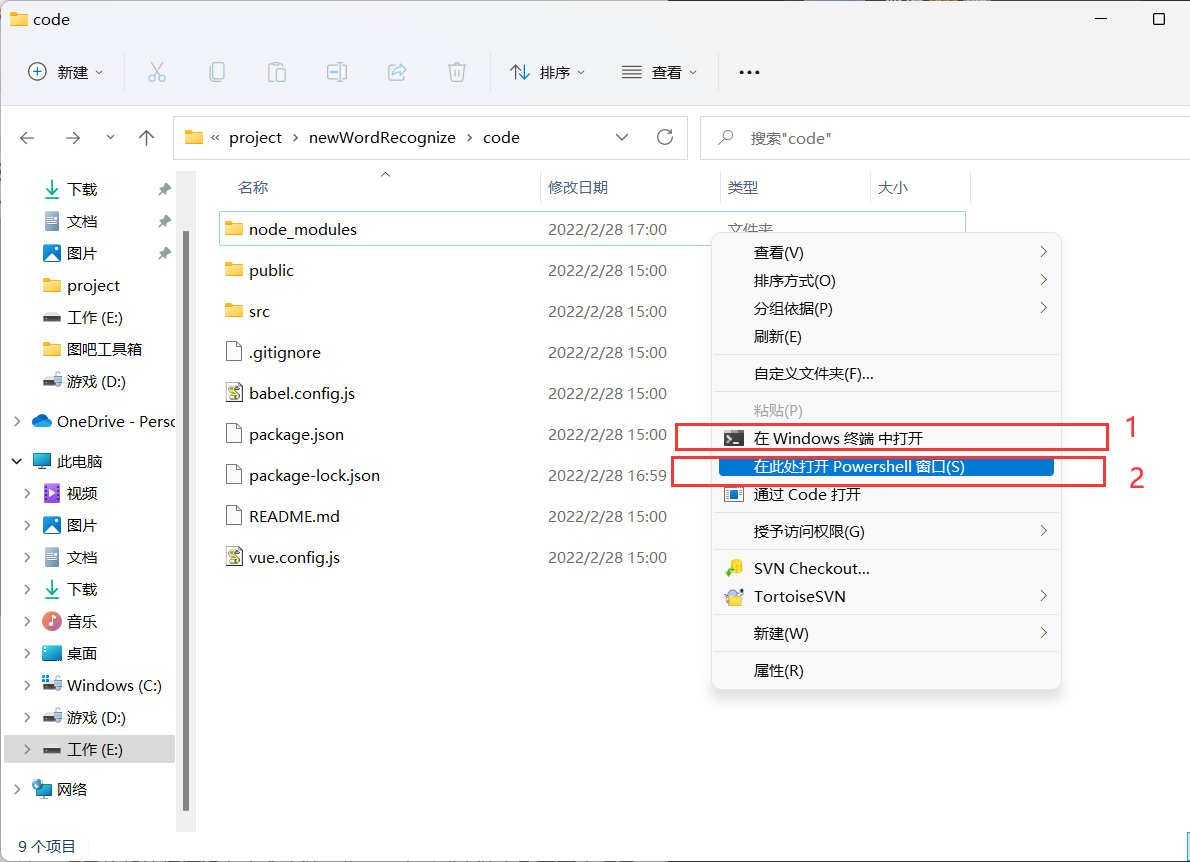This screenshot has width=1190, height=862.
Task: Click the 音乐 music icon in sidebar
Action: pyautogui.click(x=52, y=621)
